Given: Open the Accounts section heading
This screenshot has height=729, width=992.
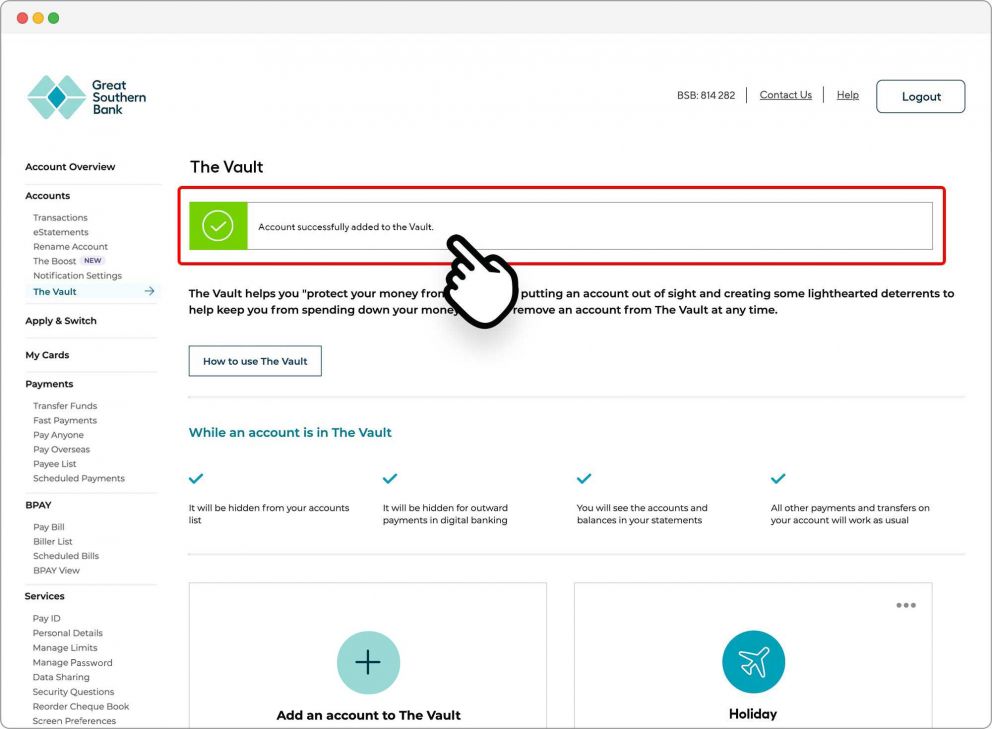Looking at the screenshot, I should 47,196.
